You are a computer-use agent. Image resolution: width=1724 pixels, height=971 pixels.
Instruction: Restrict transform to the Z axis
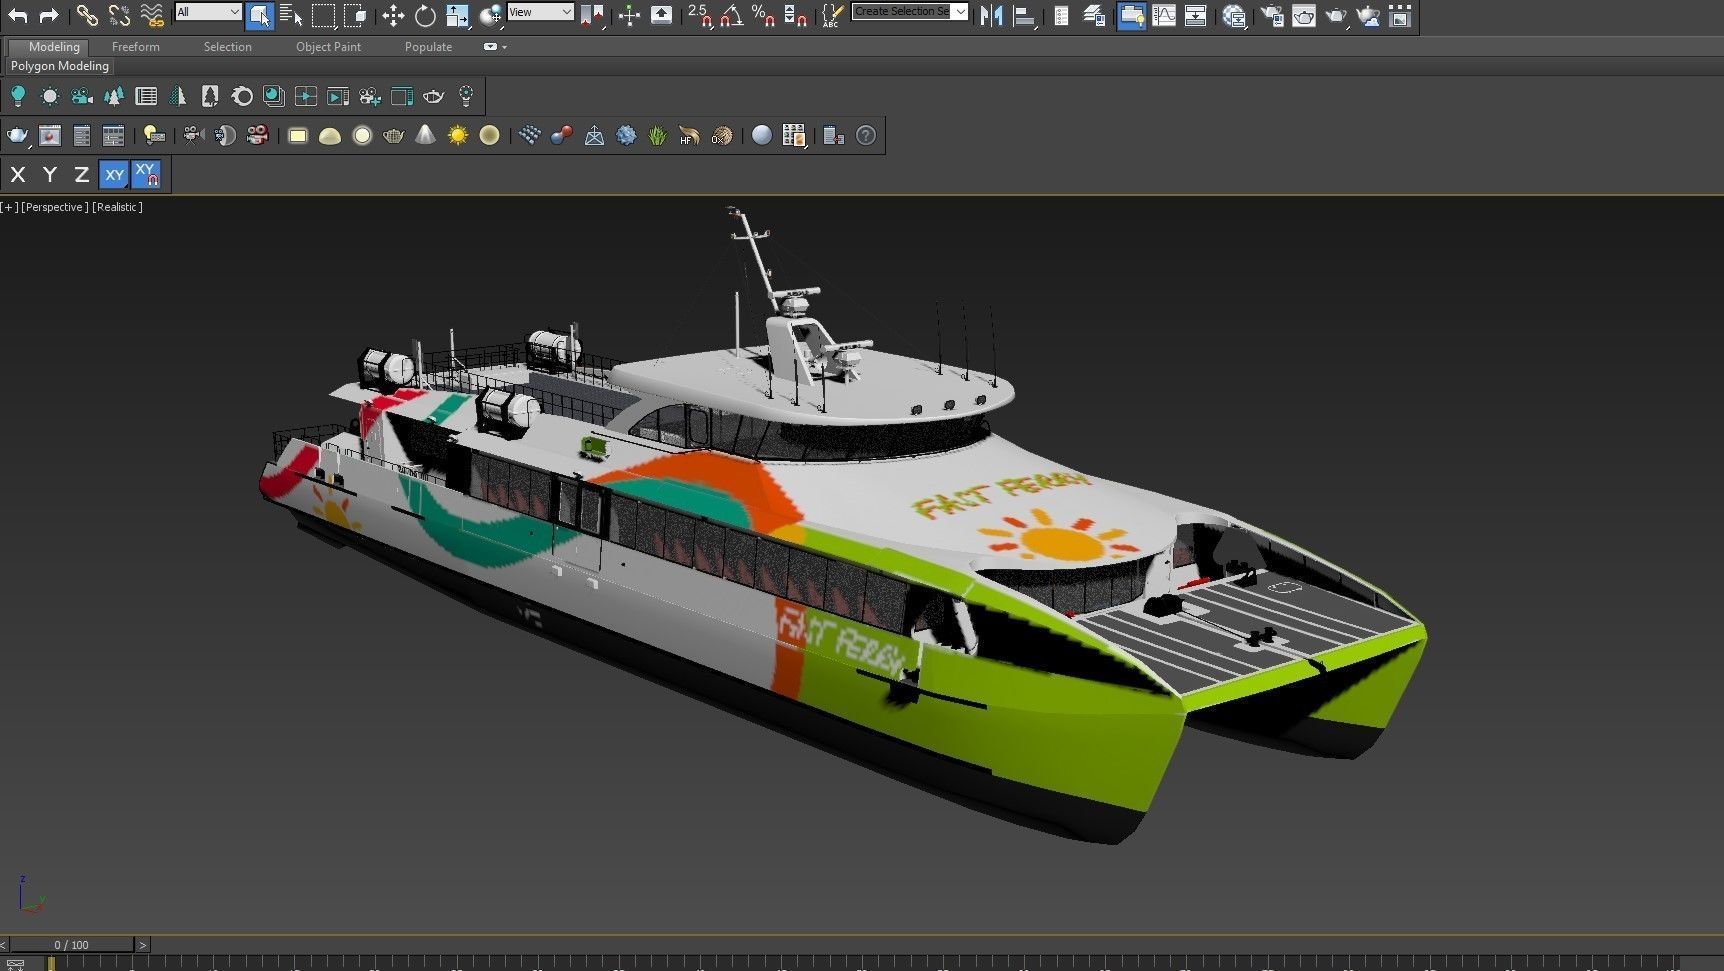[x=82, y=175]
